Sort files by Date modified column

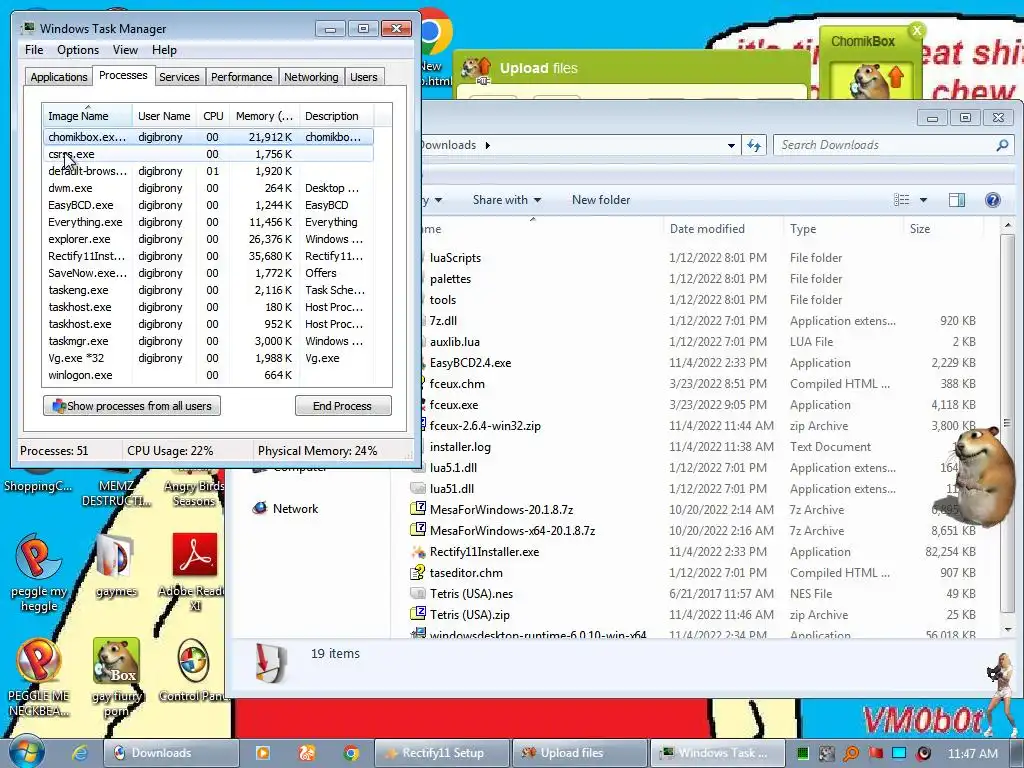(723, 229)
